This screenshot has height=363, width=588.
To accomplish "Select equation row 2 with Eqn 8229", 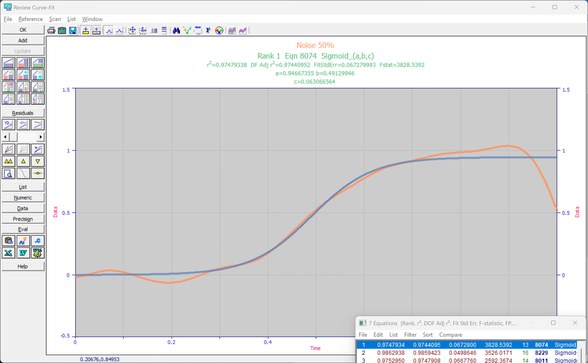I will point(467,353).
